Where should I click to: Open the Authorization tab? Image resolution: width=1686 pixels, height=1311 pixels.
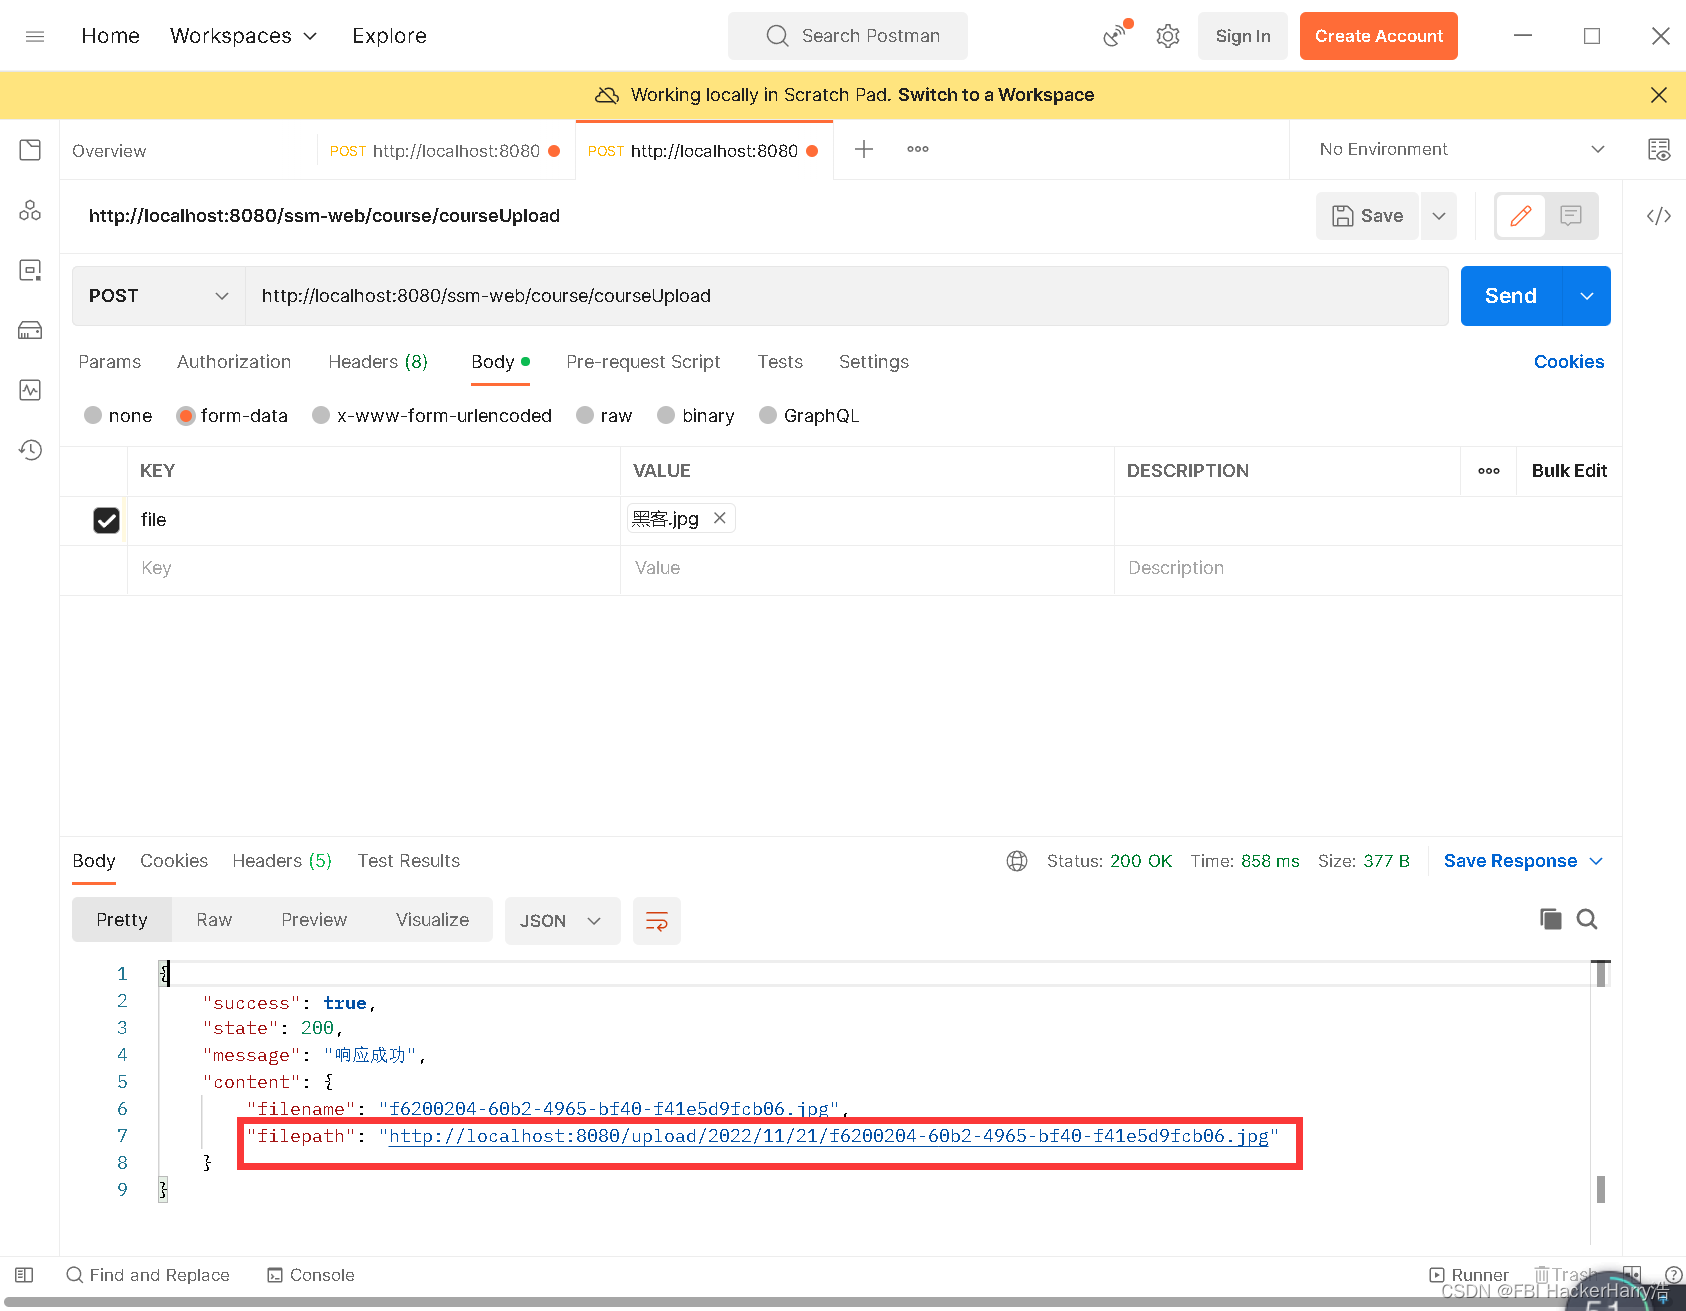point(234,362)
